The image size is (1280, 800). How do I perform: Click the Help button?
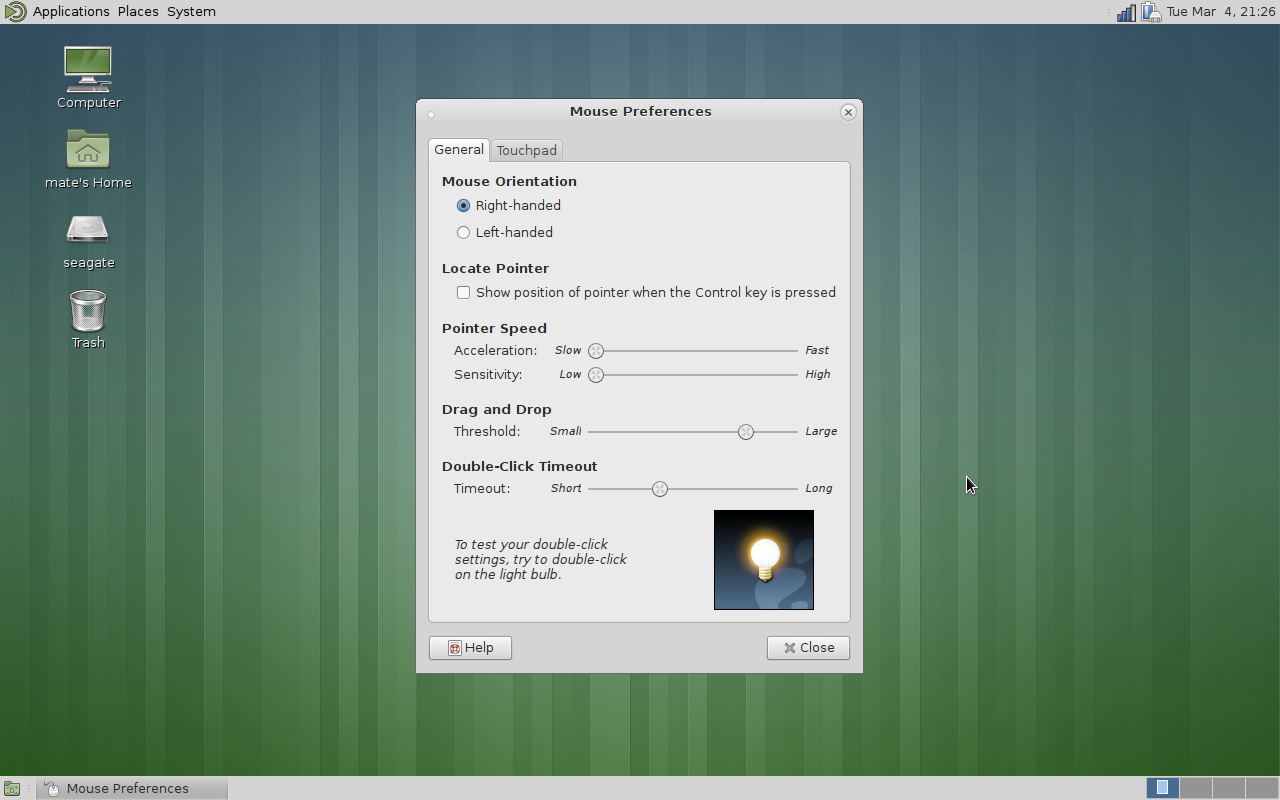(x=470, y=648)
